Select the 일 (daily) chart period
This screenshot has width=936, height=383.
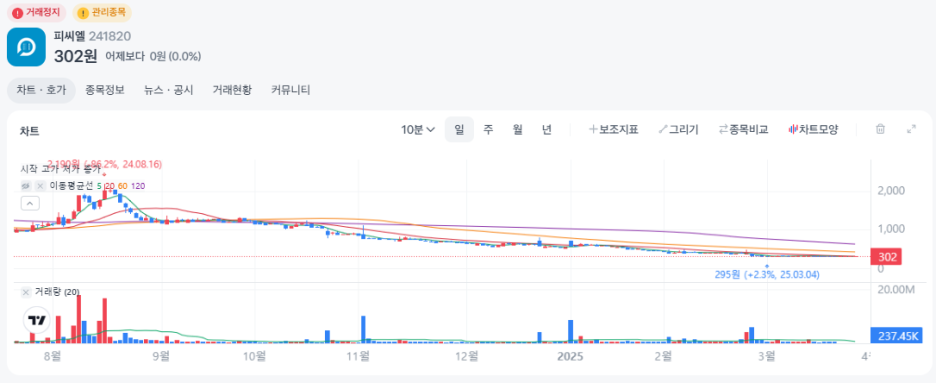tap(459, 129)
